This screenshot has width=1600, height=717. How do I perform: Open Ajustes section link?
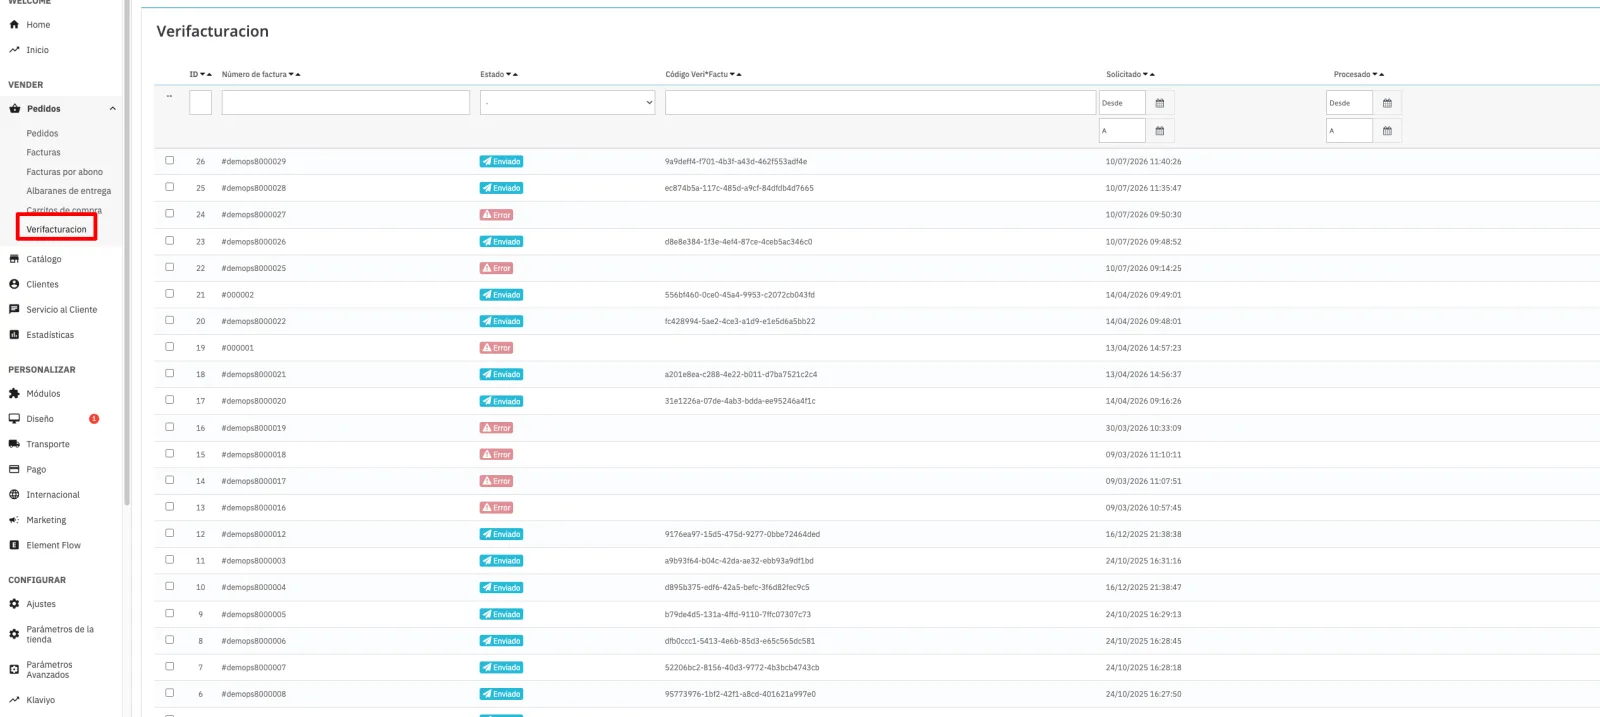pyautogui.click(x=41, y=604)
